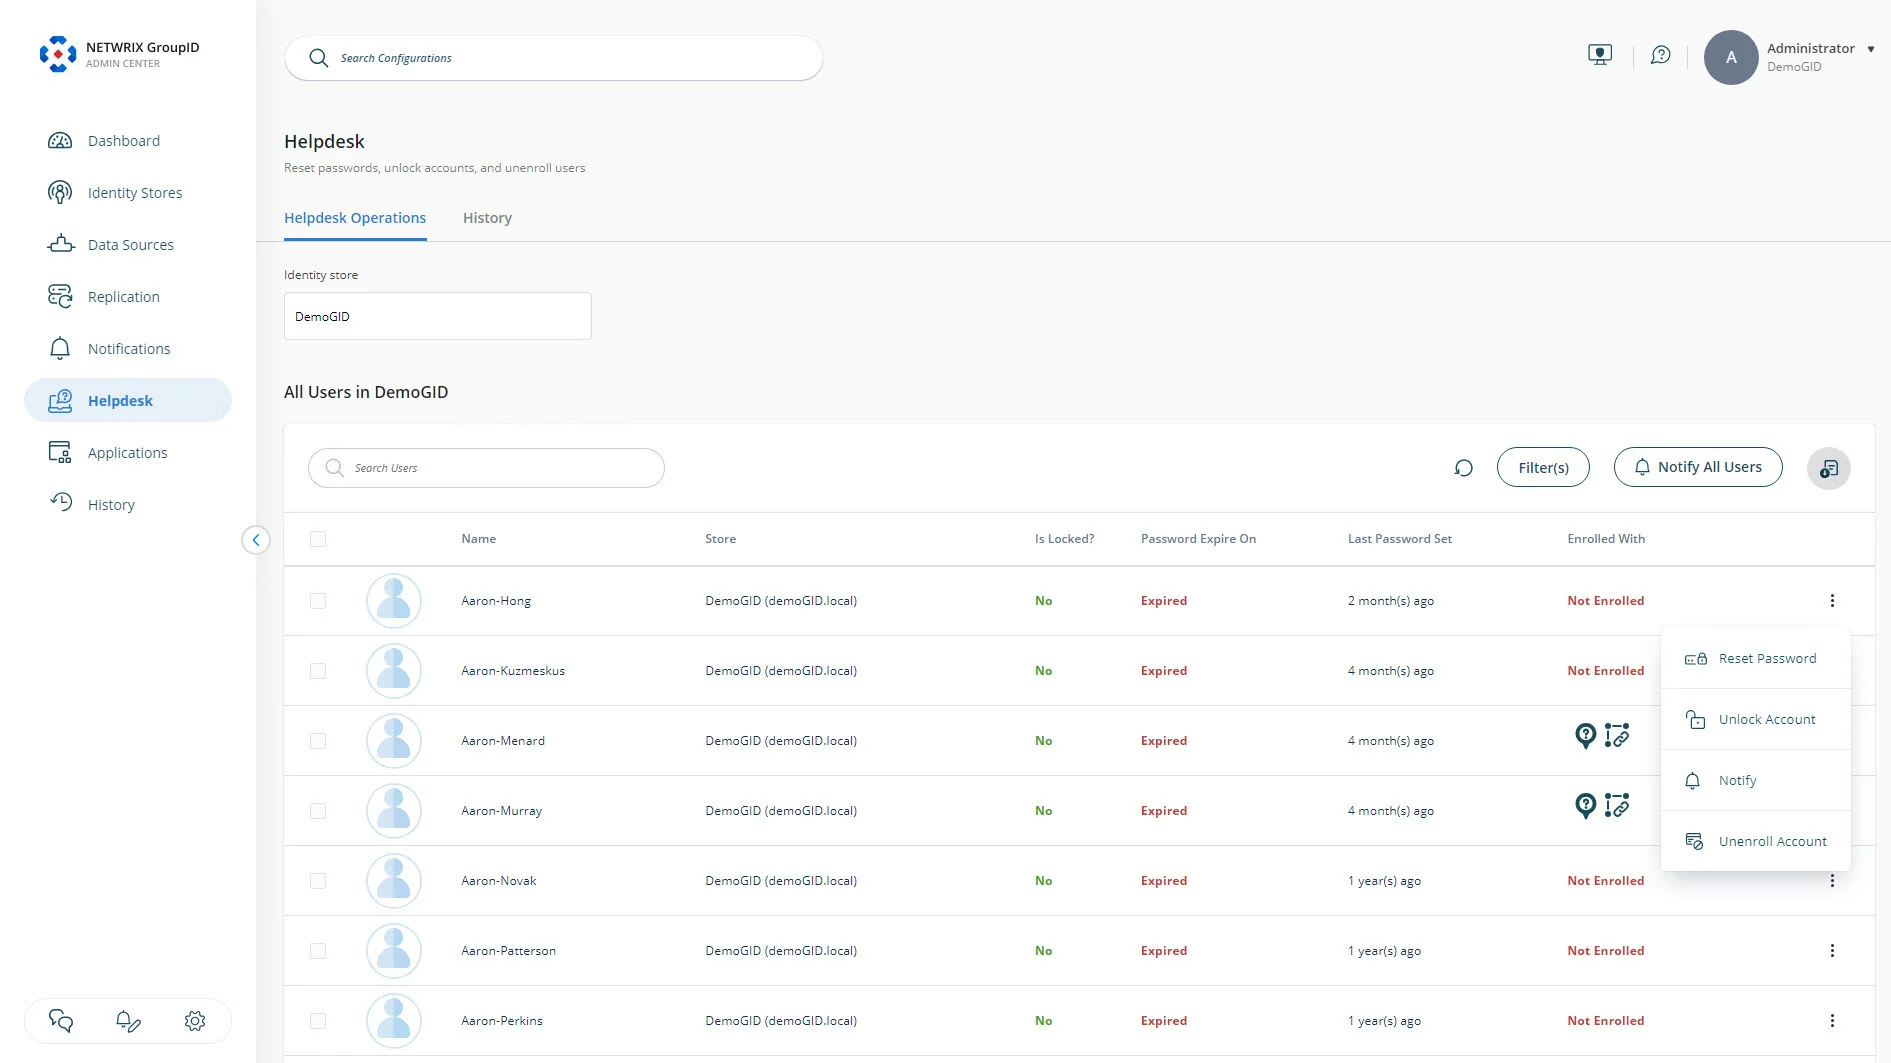This screenshot has height=1063, width=1891.
Task: Choose Reset Password from the context menu
Action: click(1755, 658)
